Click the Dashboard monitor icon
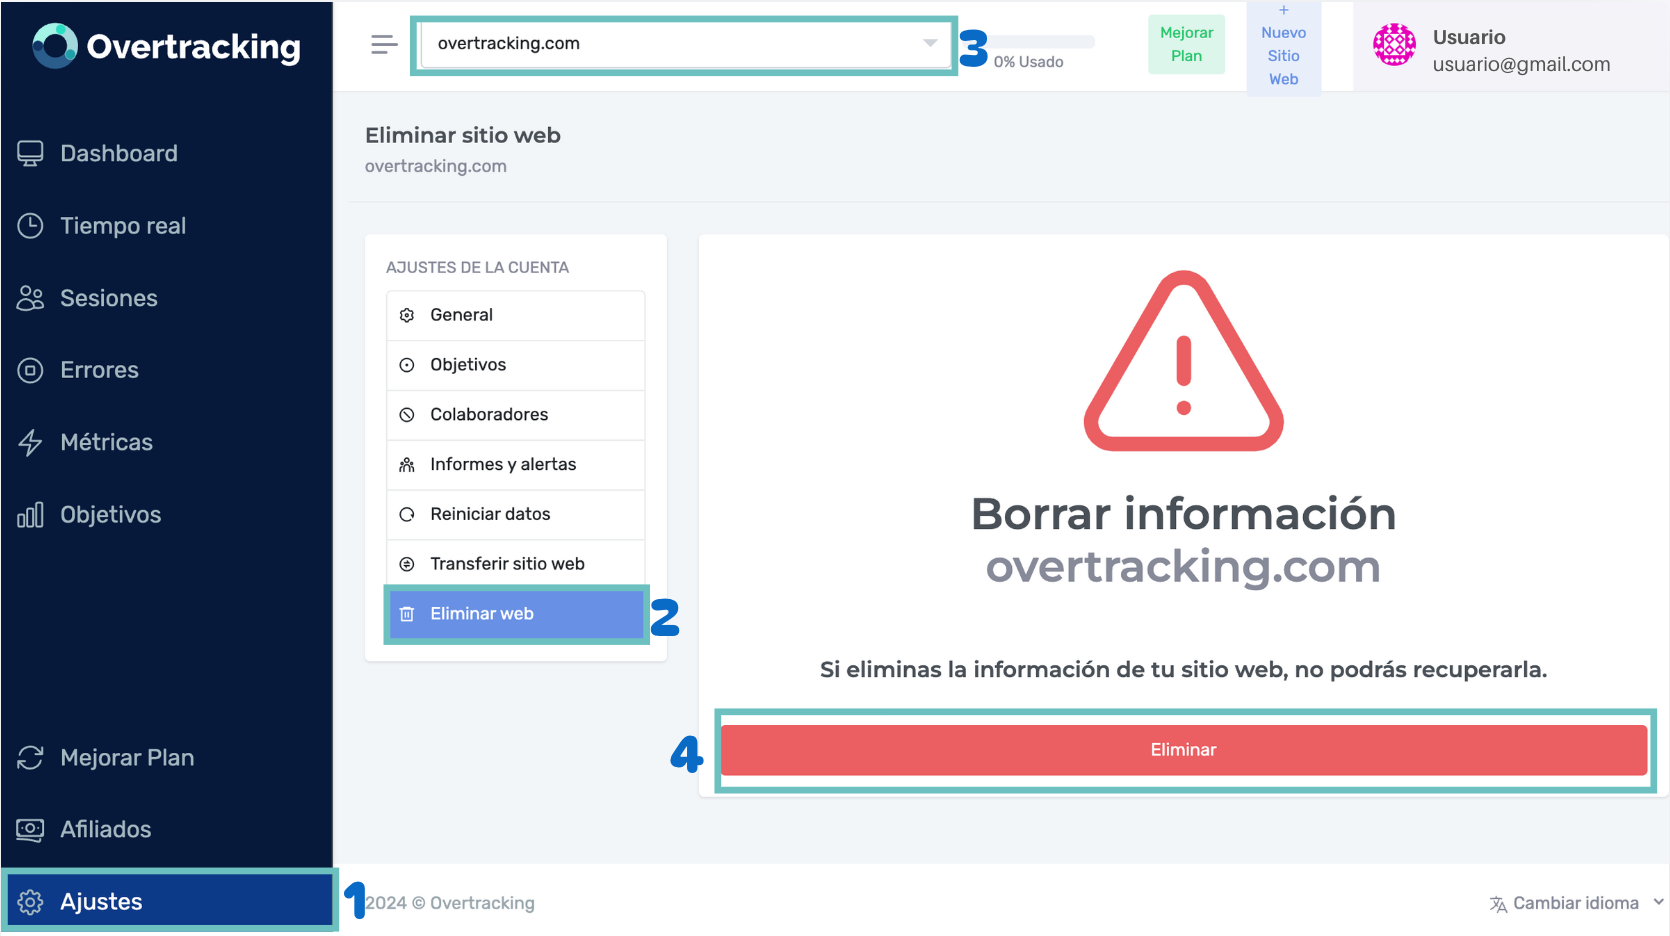Image resolution: width=1670 pixels, height=936 pixels. tap(31, 153)
